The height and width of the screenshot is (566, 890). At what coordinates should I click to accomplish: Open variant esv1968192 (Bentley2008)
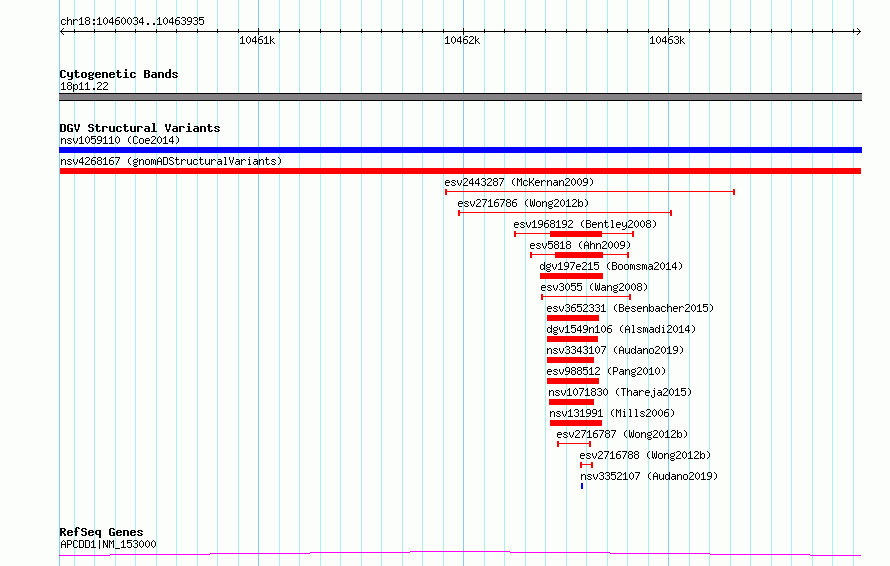[585, 224]
